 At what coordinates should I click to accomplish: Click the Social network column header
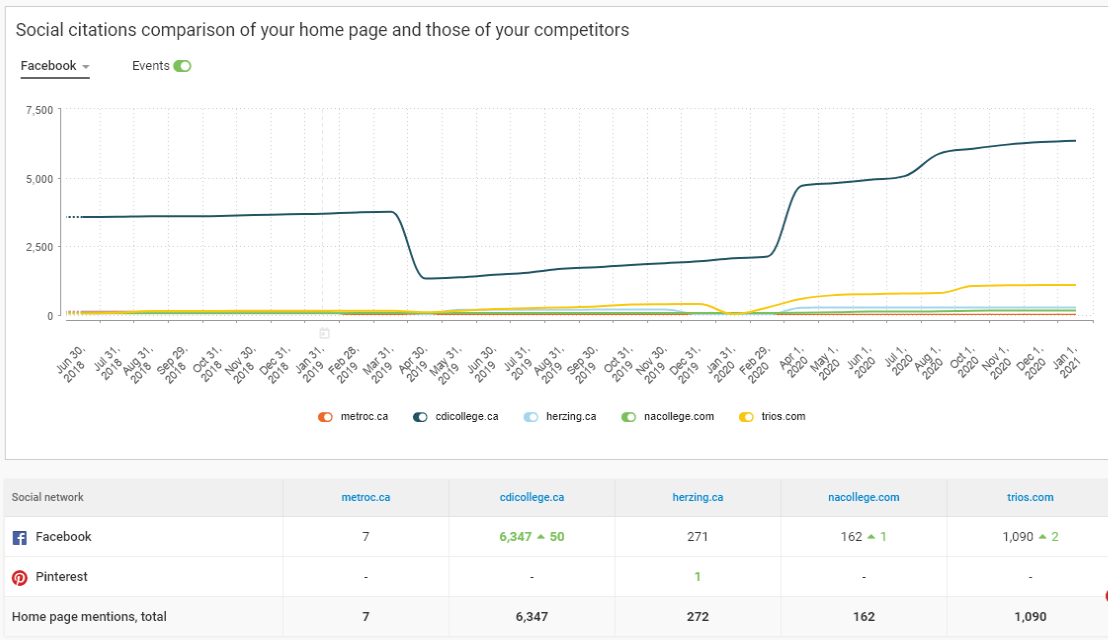click(47, 497)
